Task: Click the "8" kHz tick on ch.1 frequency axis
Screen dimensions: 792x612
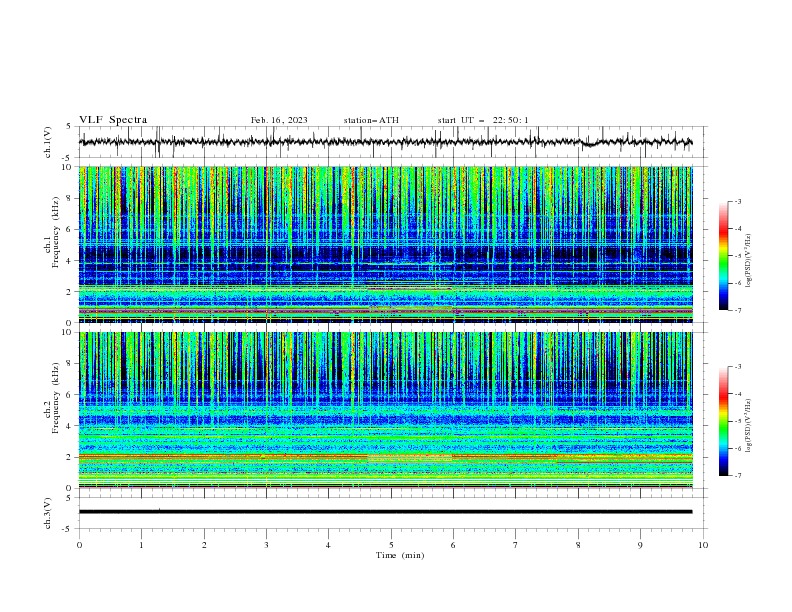Action: pos(69,198)
